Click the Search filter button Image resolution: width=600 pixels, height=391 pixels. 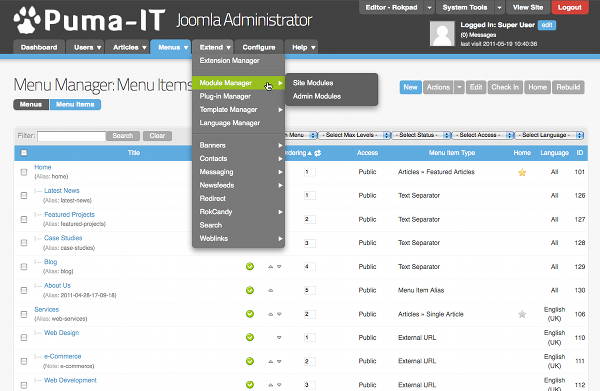[123, 136]
